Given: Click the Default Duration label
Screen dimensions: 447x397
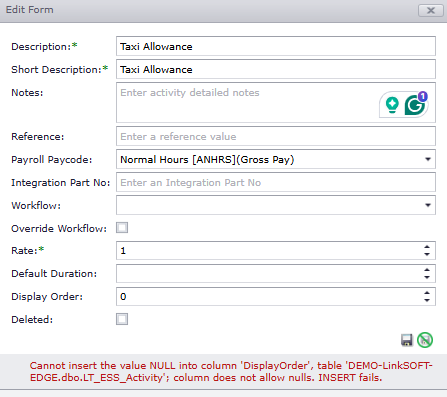Looking at the screenshot, I should pyautogui.click(x=54, y=274).
